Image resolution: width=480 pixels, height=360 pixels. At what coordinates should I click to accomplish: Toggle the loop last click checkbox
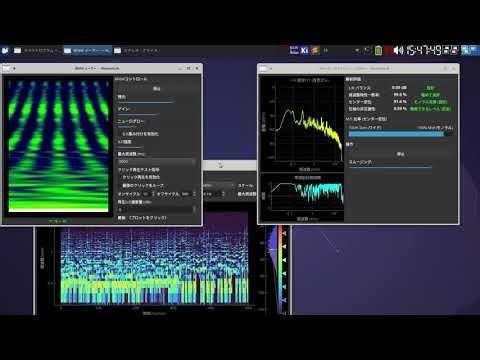[141, 185]
